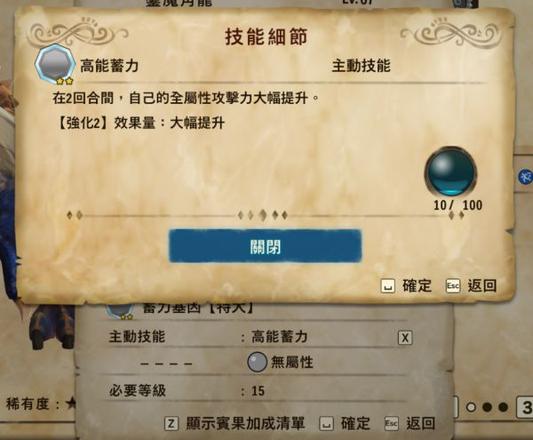Click the Z key icon for 顯示賓果加成清單
This screenshot has height=440, width=533.
pos(171,424)
